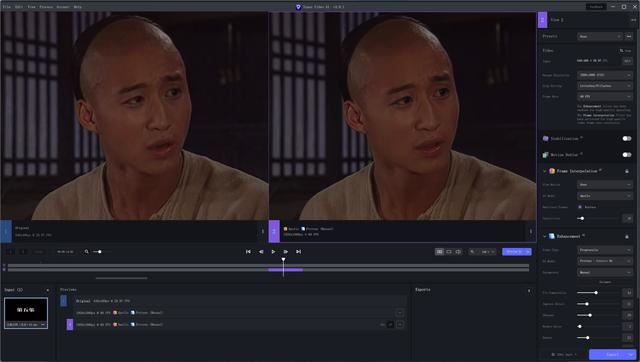Open the Help menu
640x362 pixels.
pyautogui.click(x=78, y=7)
